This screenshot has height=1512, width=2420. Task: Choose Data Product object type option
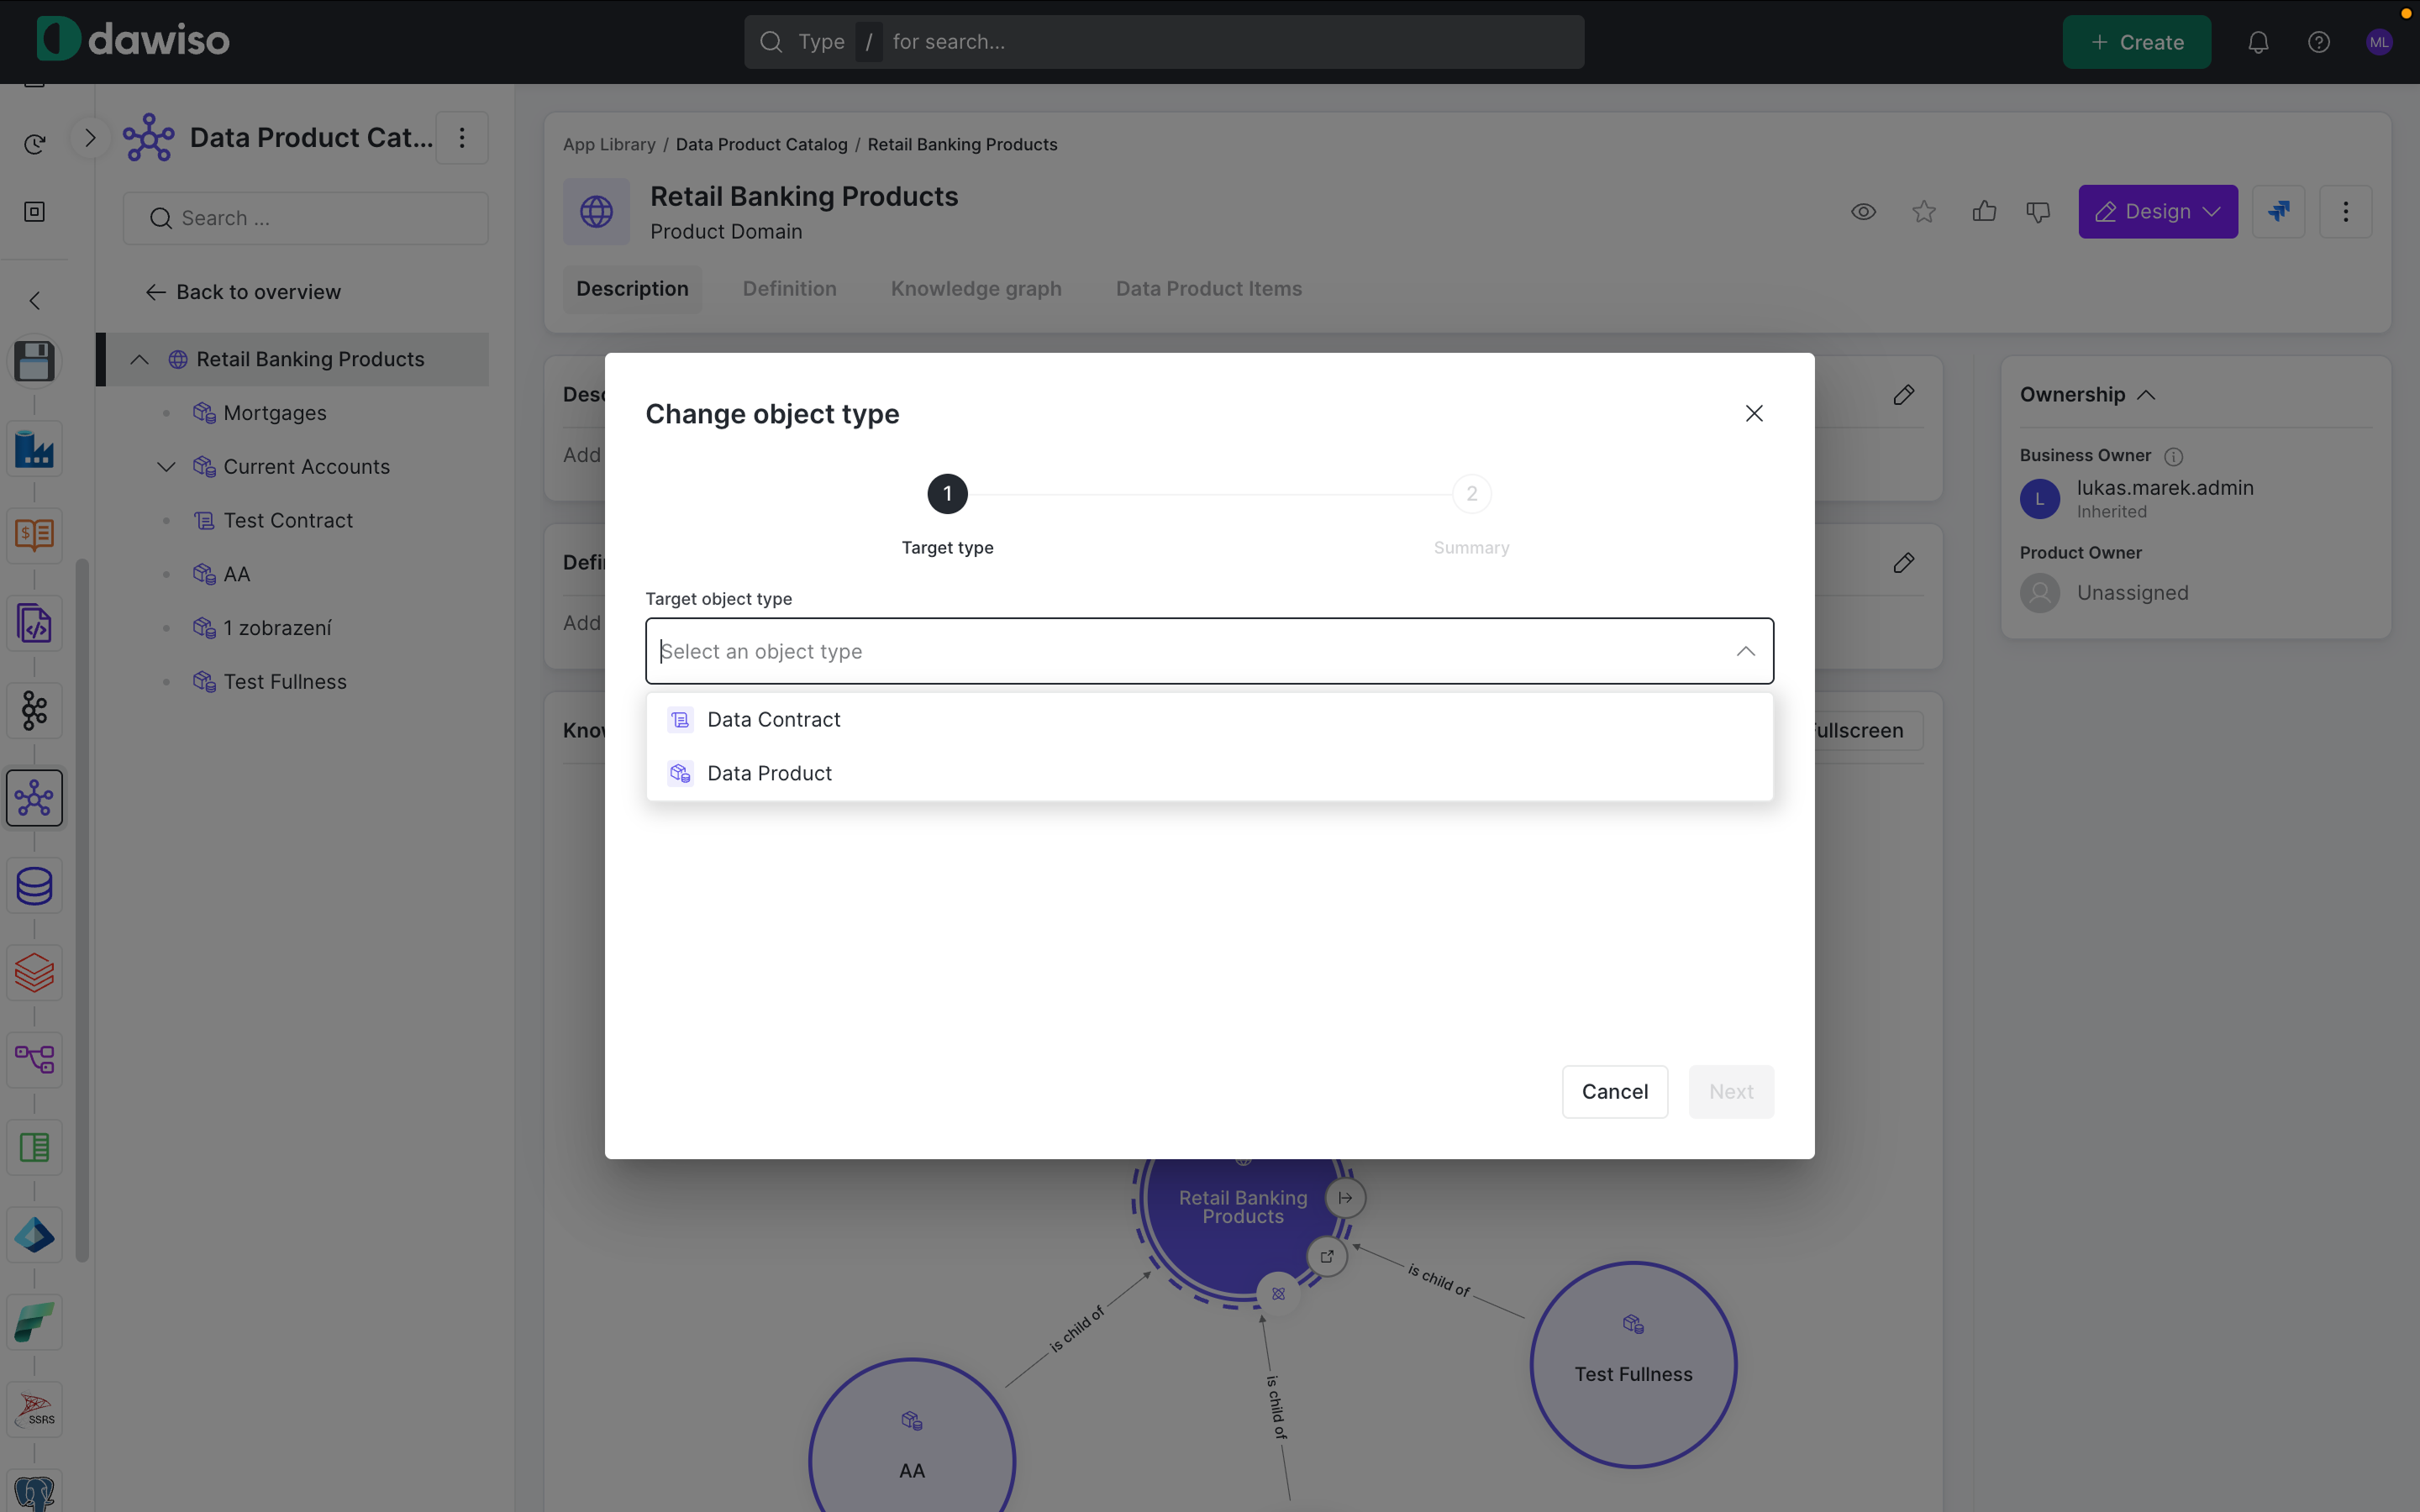[x=1209, y=773]
